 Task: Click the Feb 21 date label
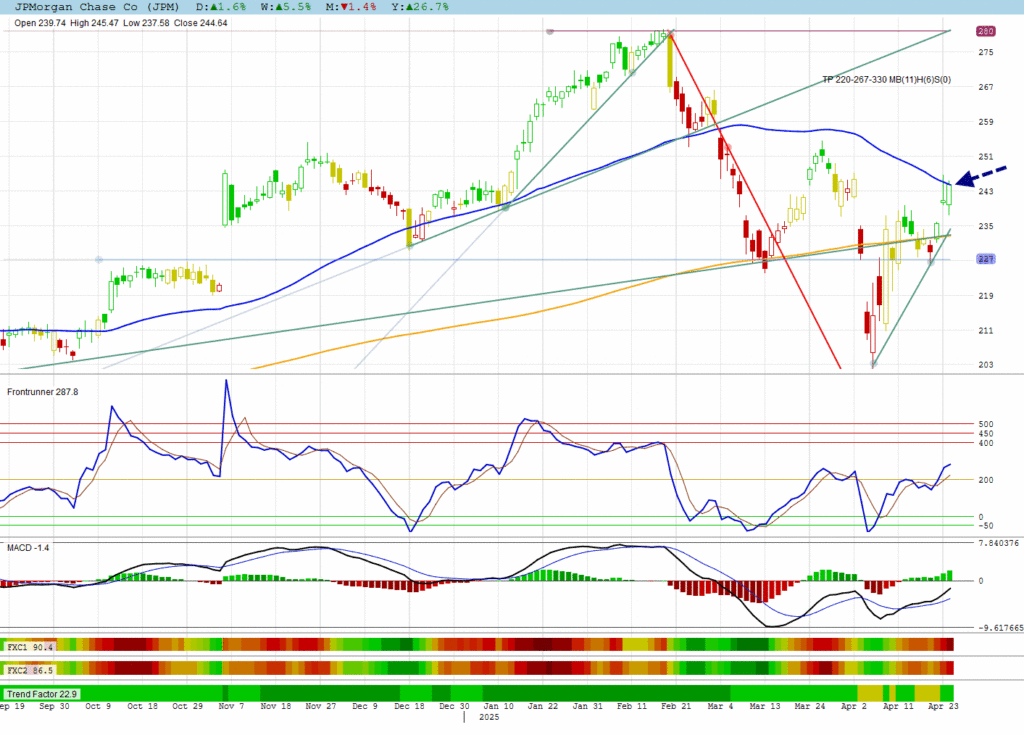(676, 706)
